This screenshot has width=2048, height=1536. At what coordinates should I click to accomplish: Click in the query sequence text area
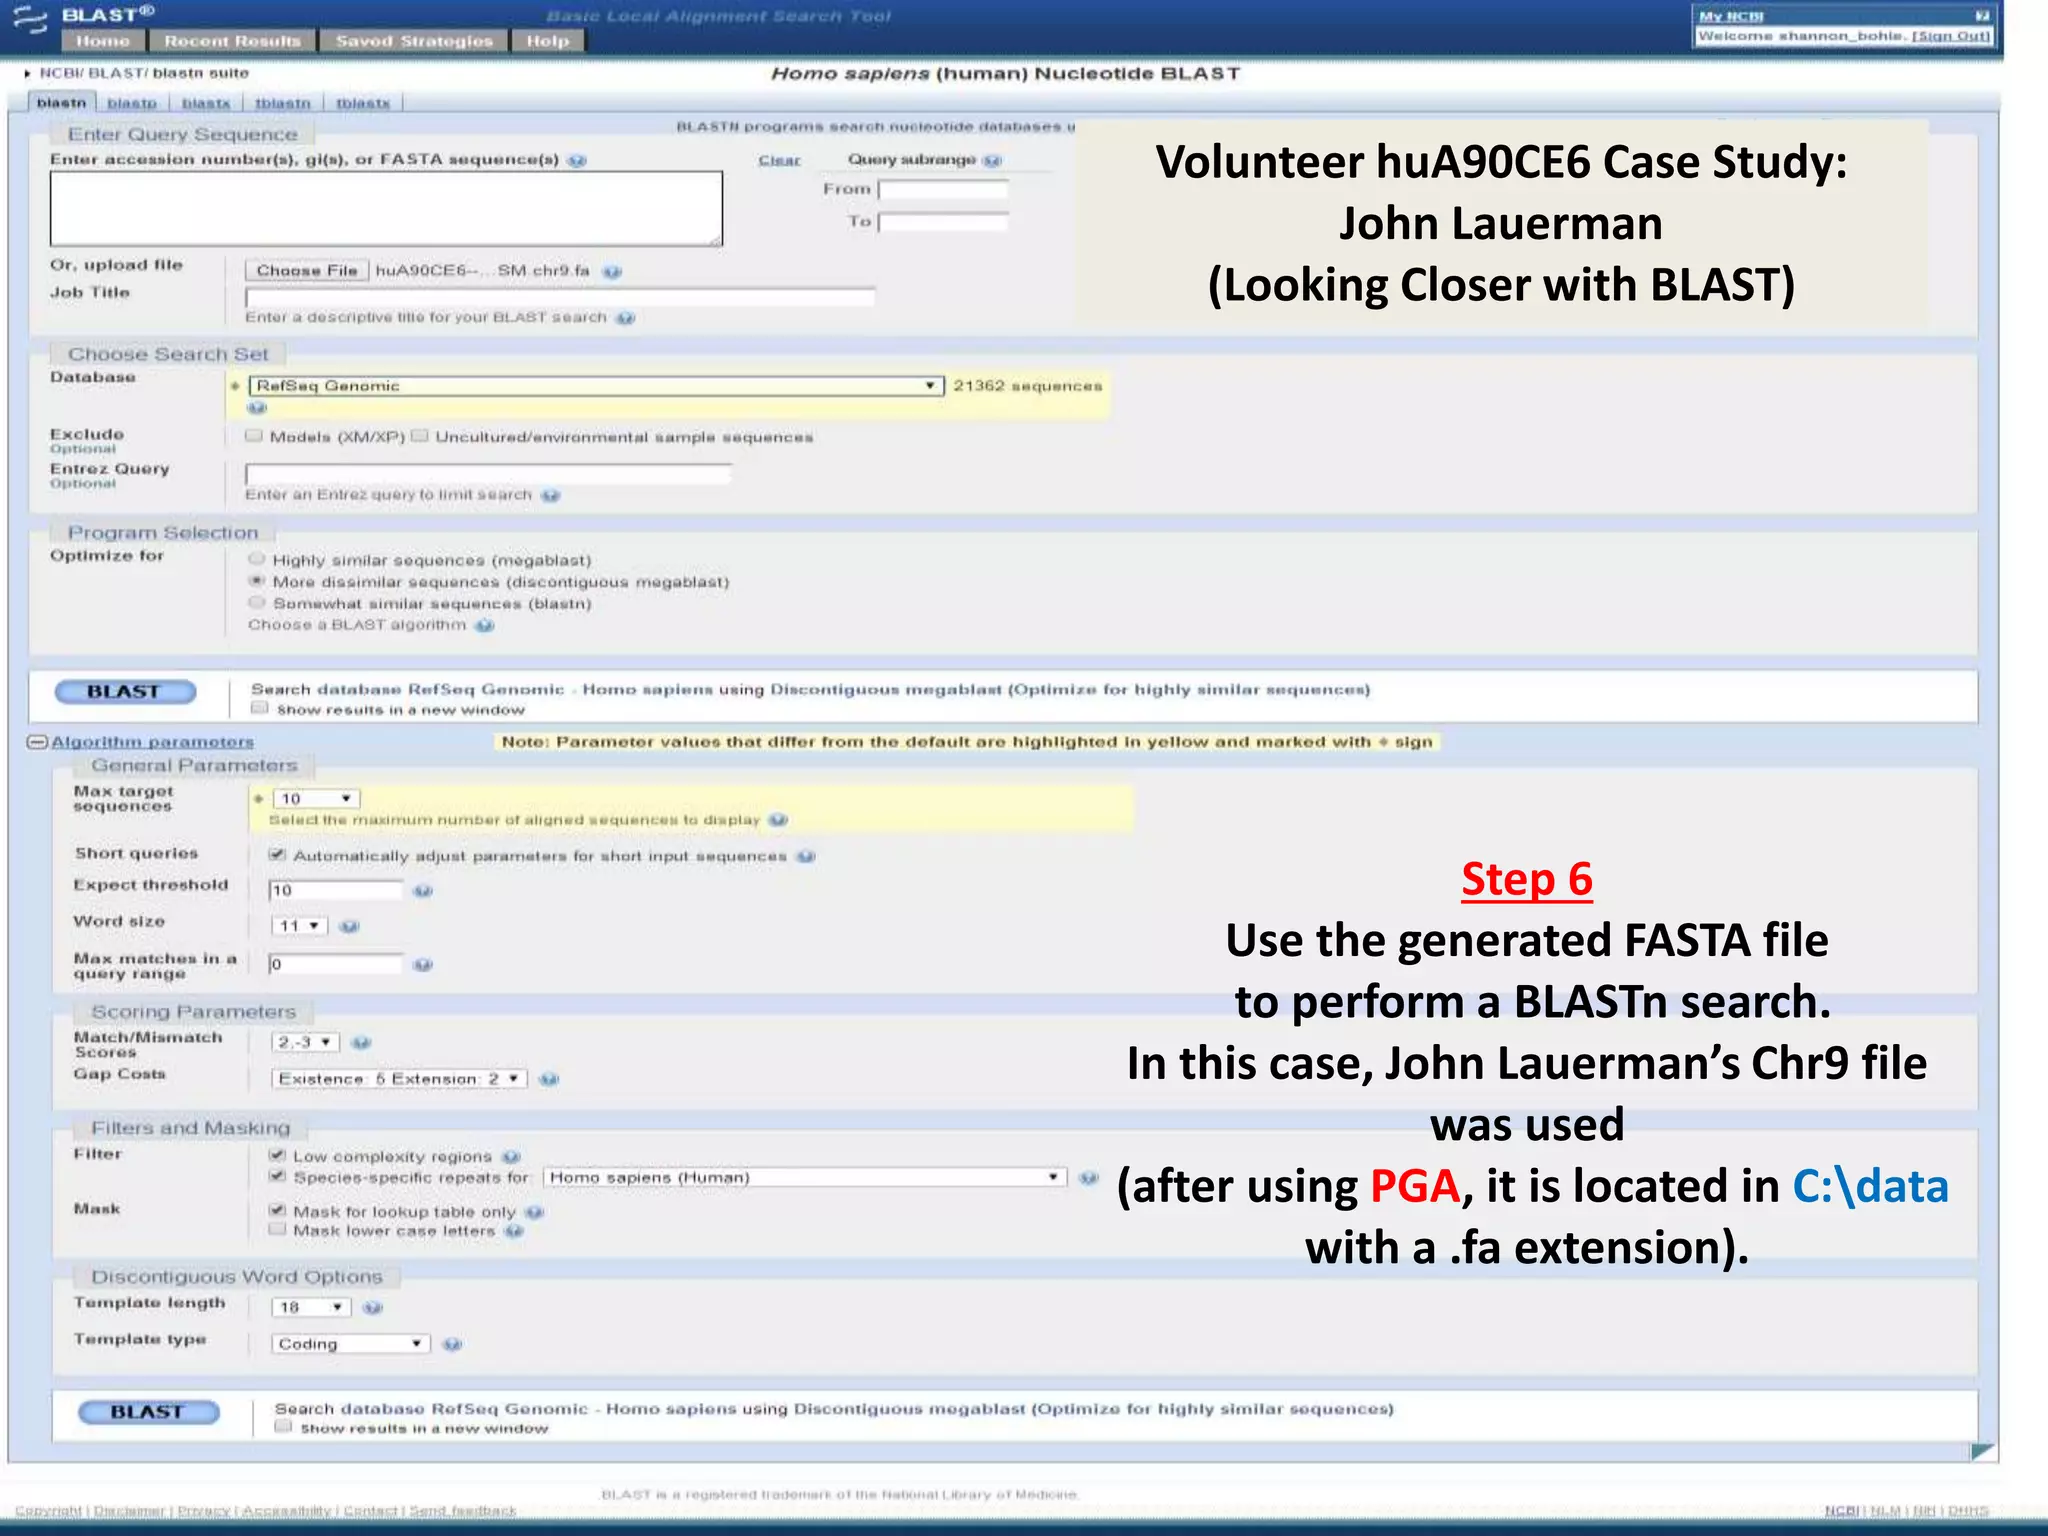[386, 208]
